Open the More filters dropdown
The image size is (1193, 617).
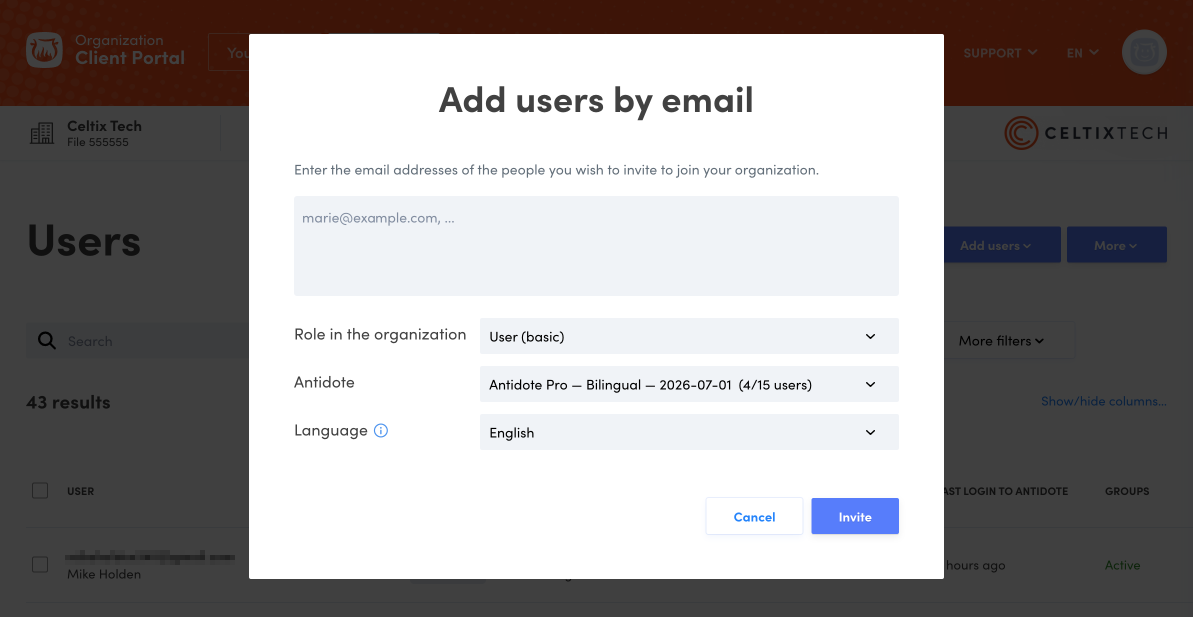(1001, 341)
